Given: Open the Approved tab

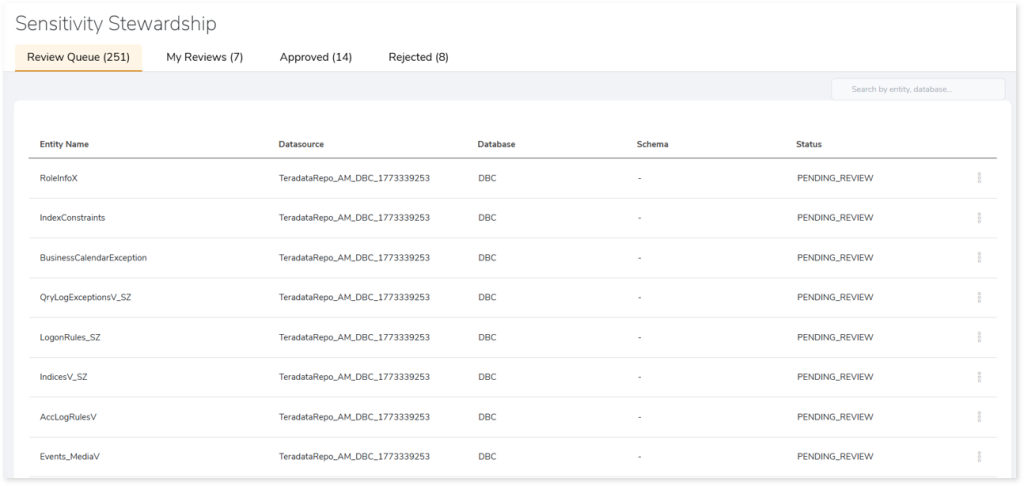Looking at the screenshot, I should click(315, 57).
